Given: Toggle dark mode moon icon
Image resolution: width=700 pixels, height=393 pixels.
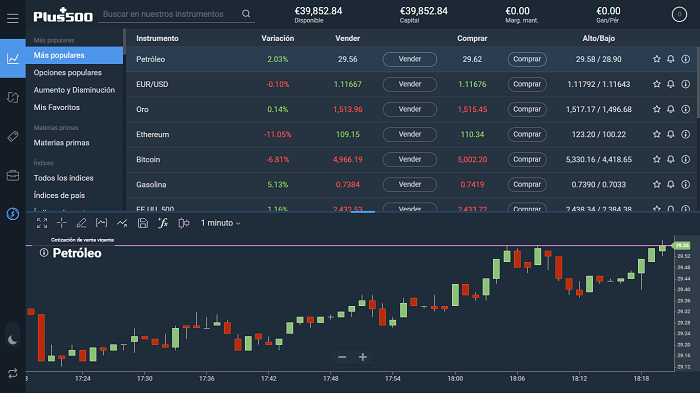Looking at the screenshot, I should tap(12, 340).
